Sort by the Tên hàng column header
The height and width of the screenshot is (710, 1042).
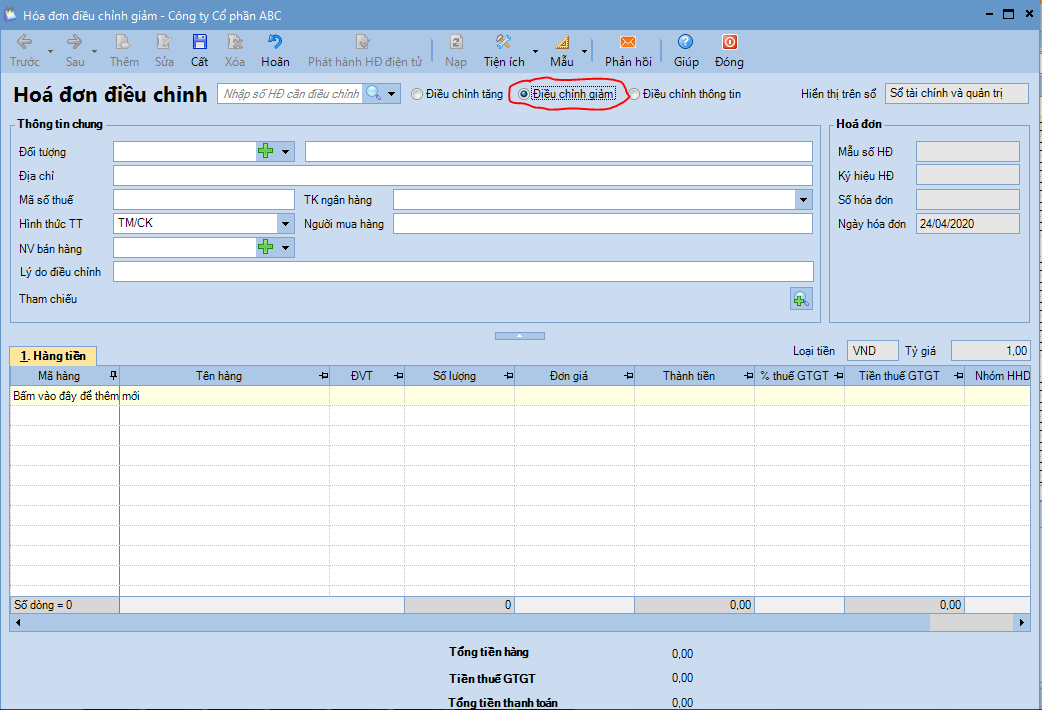[219, 376]
